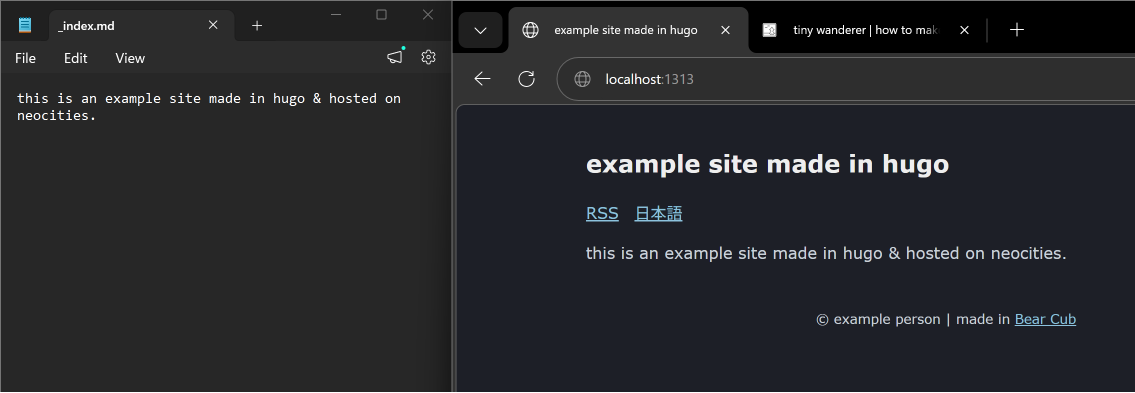Click the site info globe in address bar
The image size is (1135, 393).
click(582, 79)
